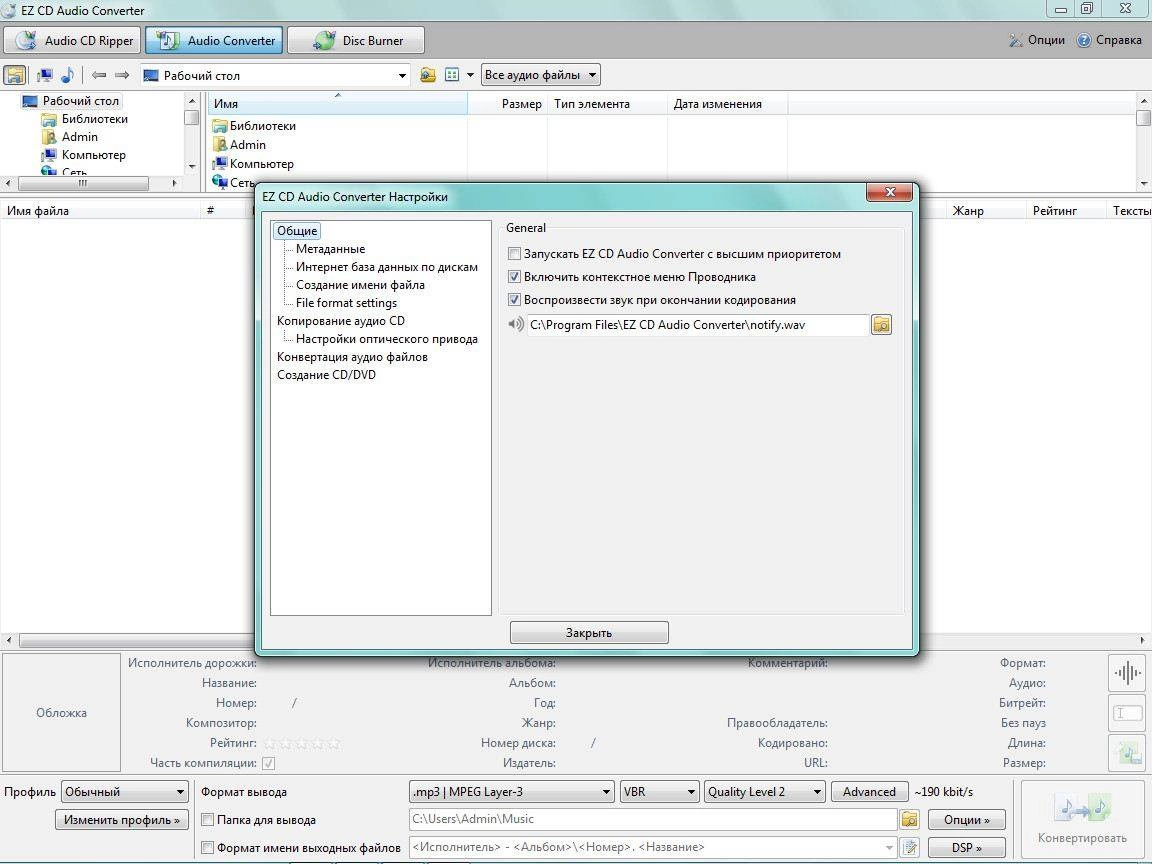Click the notify.wav path field
1152x864 pixels.
pos(698,325)
